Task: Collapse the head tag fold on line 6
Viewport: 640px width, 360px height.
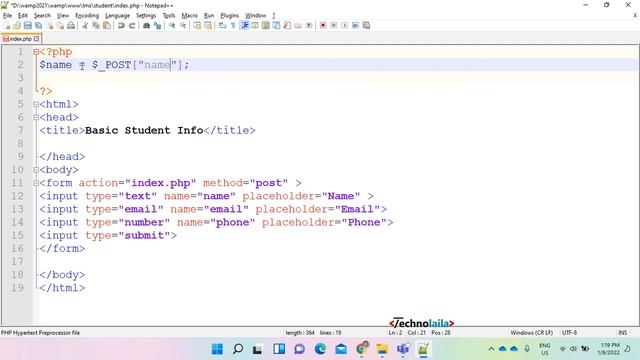Action: click(x=36, y=117)
